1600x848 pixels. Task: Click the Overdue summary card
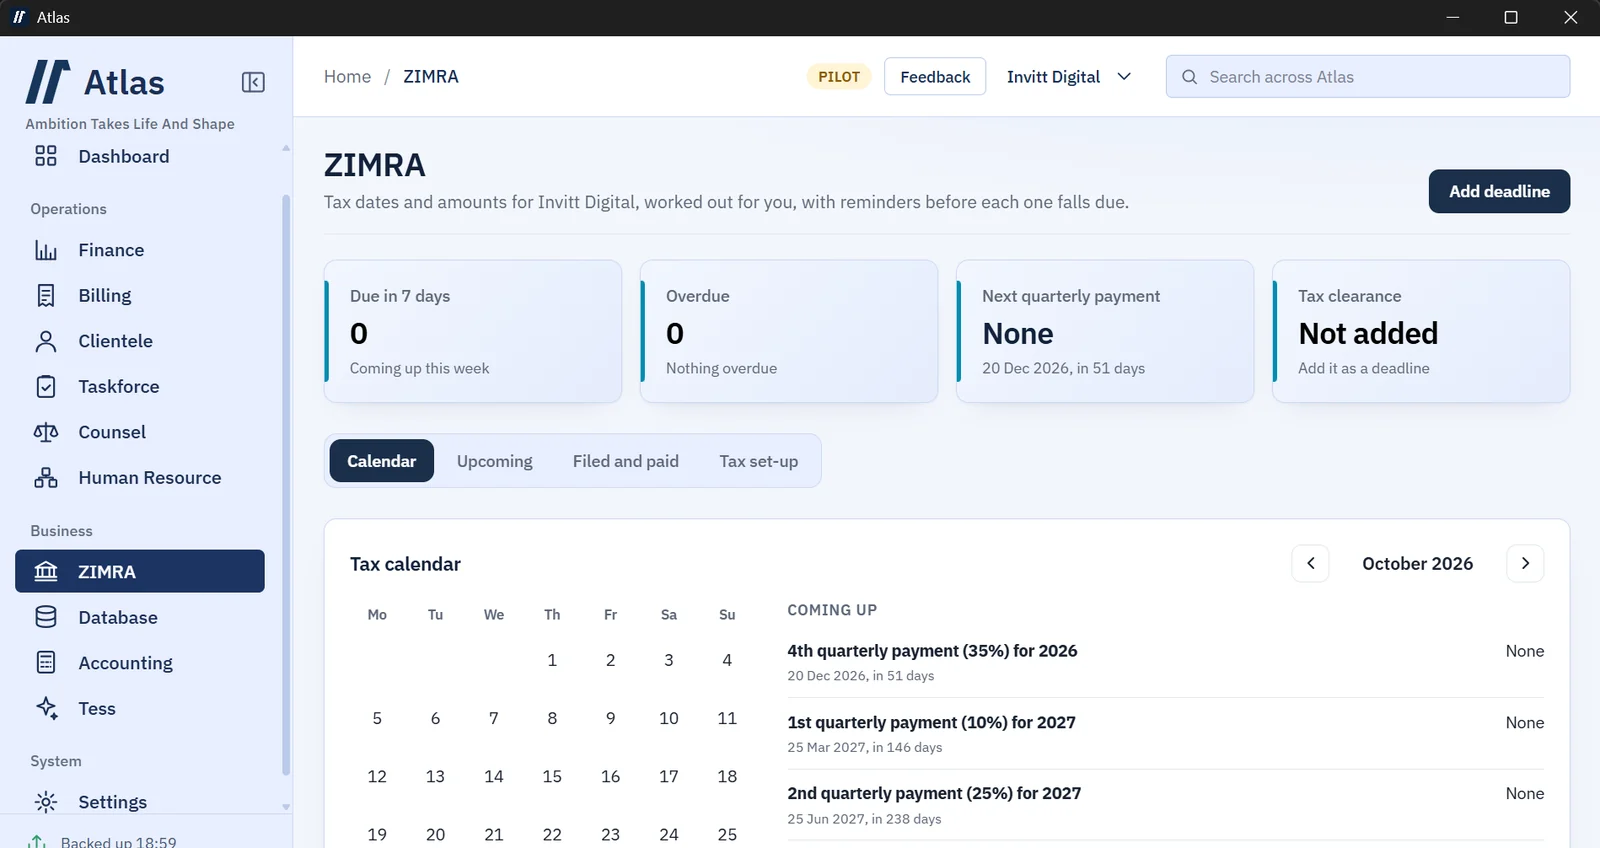point(789,332)
